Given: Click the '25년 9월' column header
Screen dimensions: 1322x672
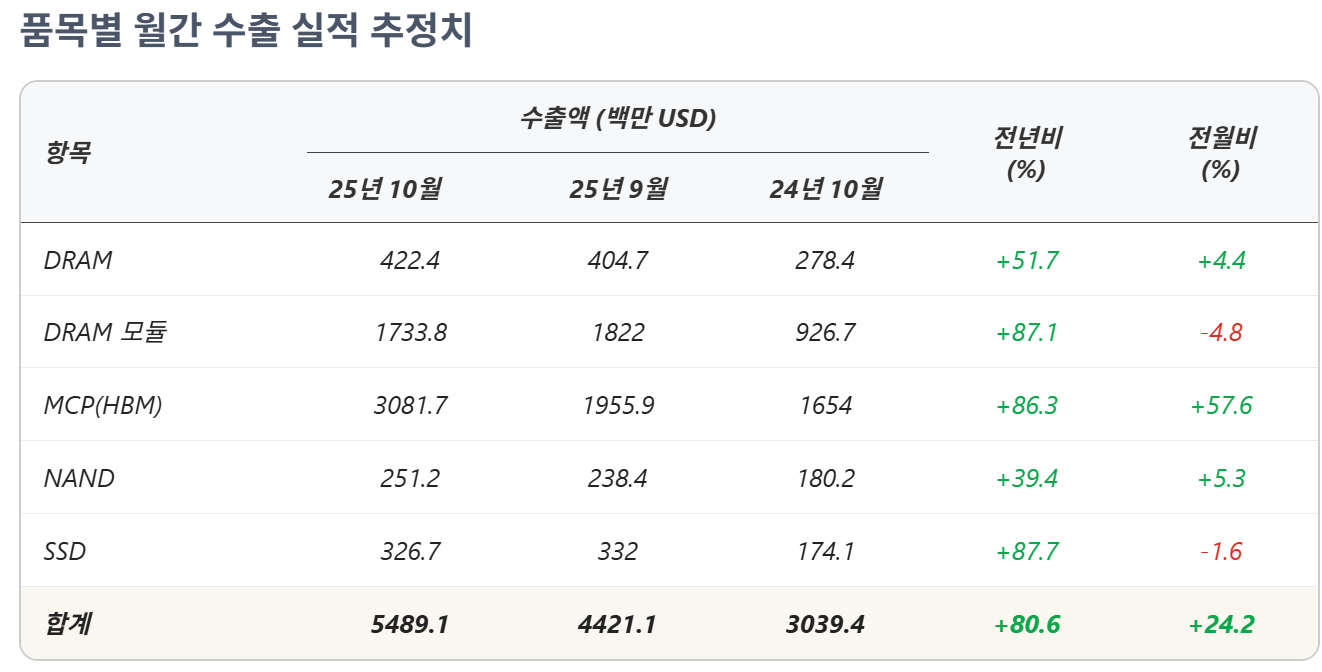Looking at the screenshot, I should (x=618, y=188).
